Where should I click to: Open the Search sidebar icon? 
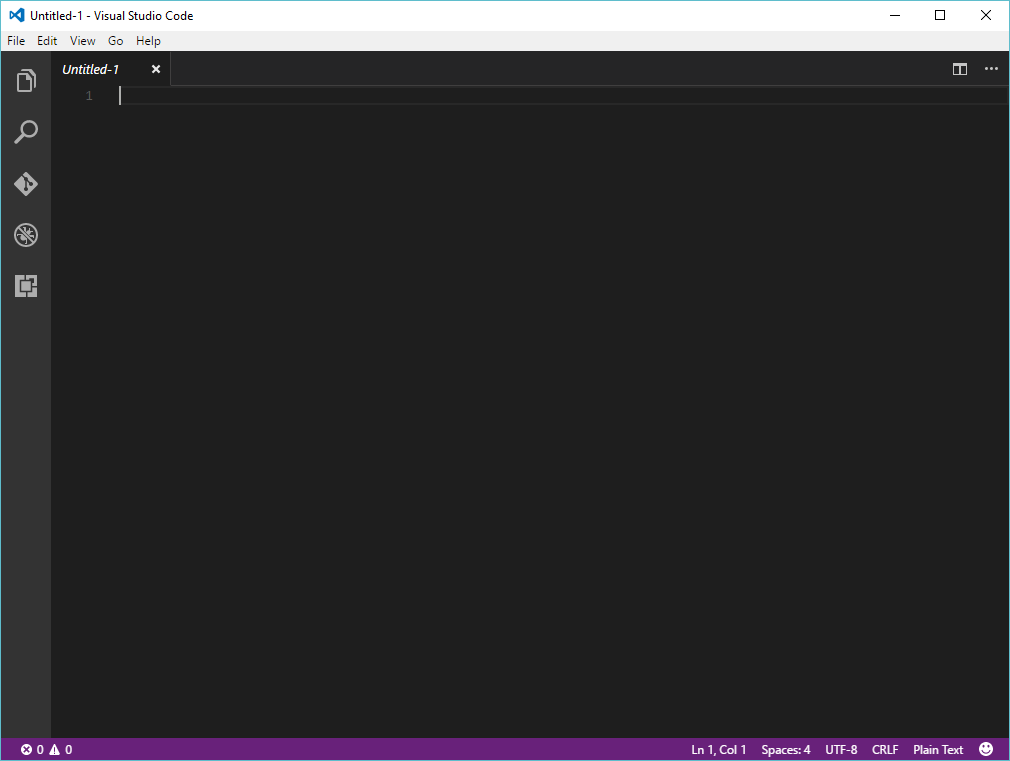click(26, 132)
